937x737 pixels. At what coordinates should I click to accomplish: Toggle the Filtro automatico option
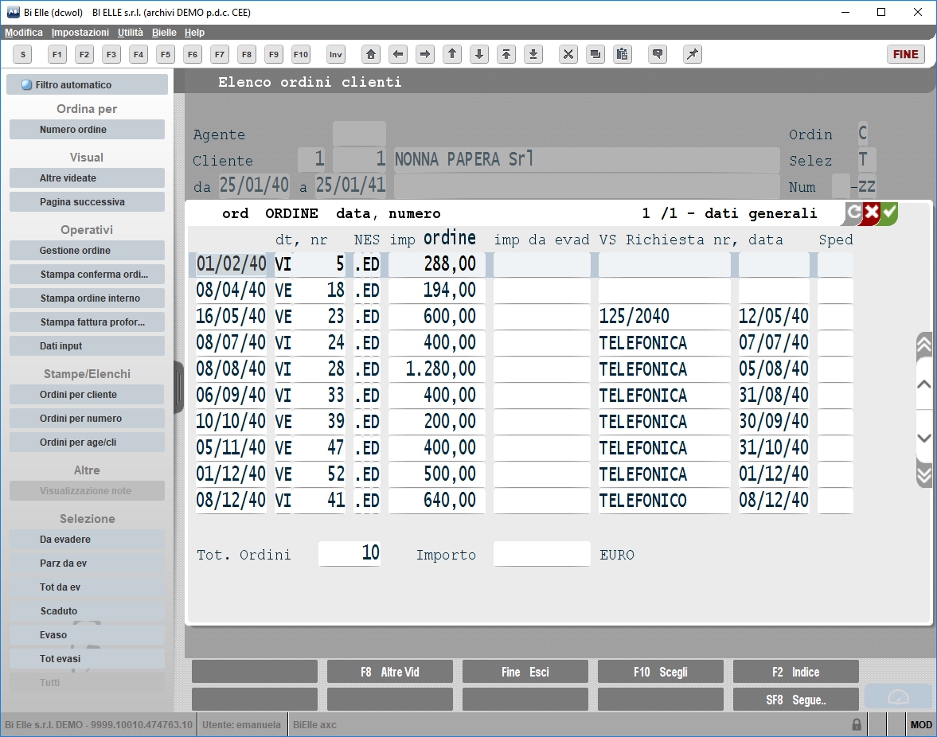[x=87, y=85]
